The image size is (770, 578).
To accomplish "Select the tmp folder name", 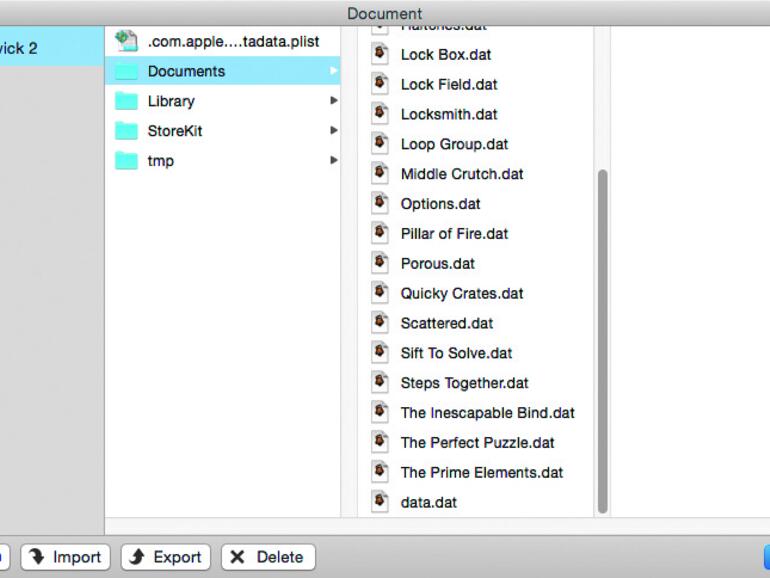I will (x=161, y=161).
